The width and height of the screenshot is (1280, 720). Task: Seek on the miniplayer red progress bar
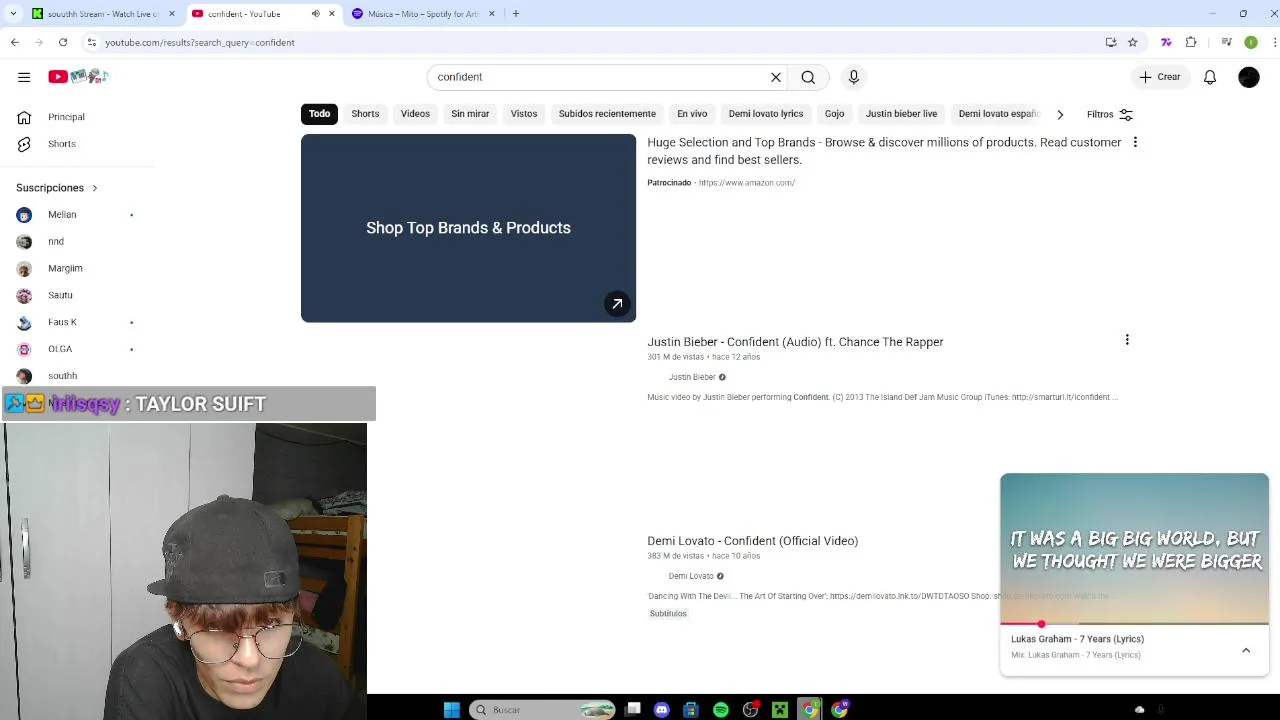pos(1134,624)
